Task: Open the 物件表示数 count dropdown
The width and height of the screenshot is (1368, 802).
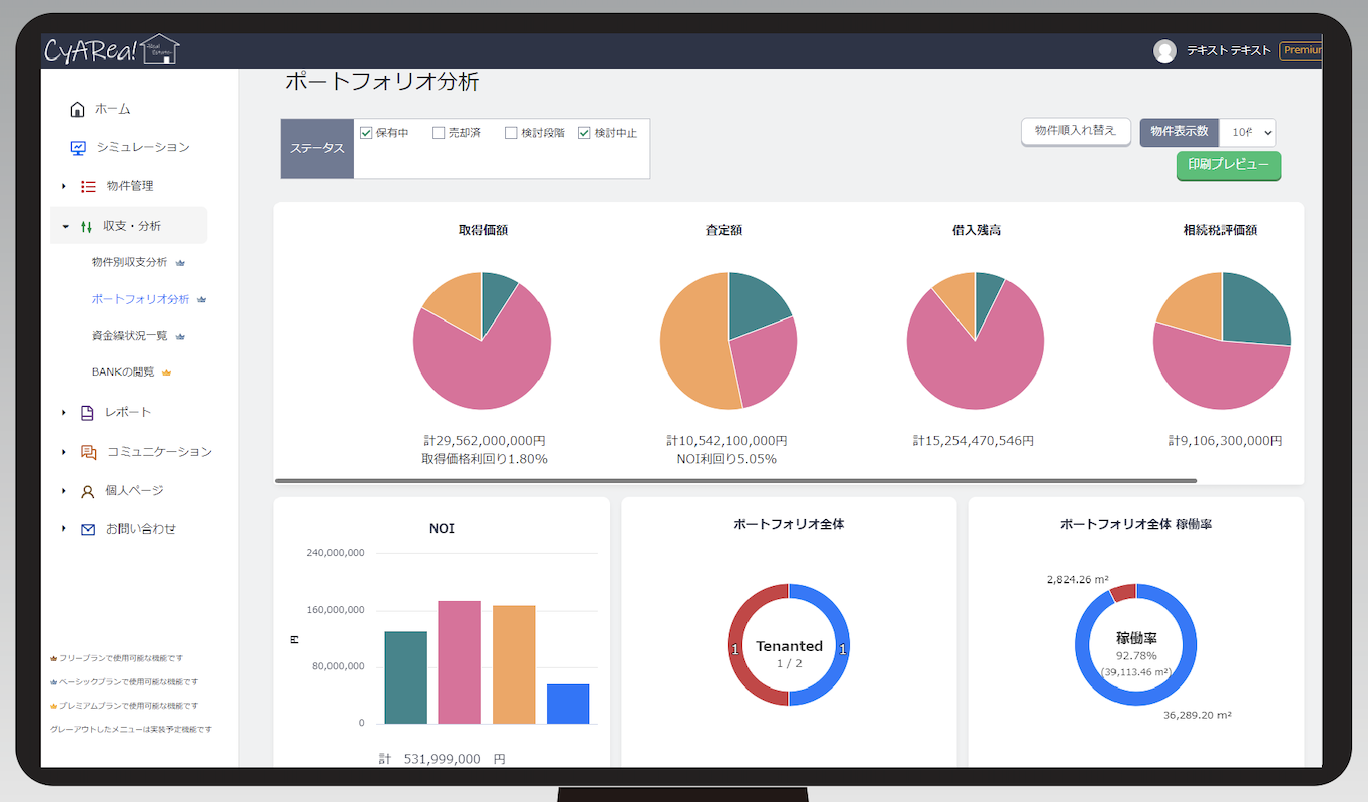Action: pos(1247,132)
